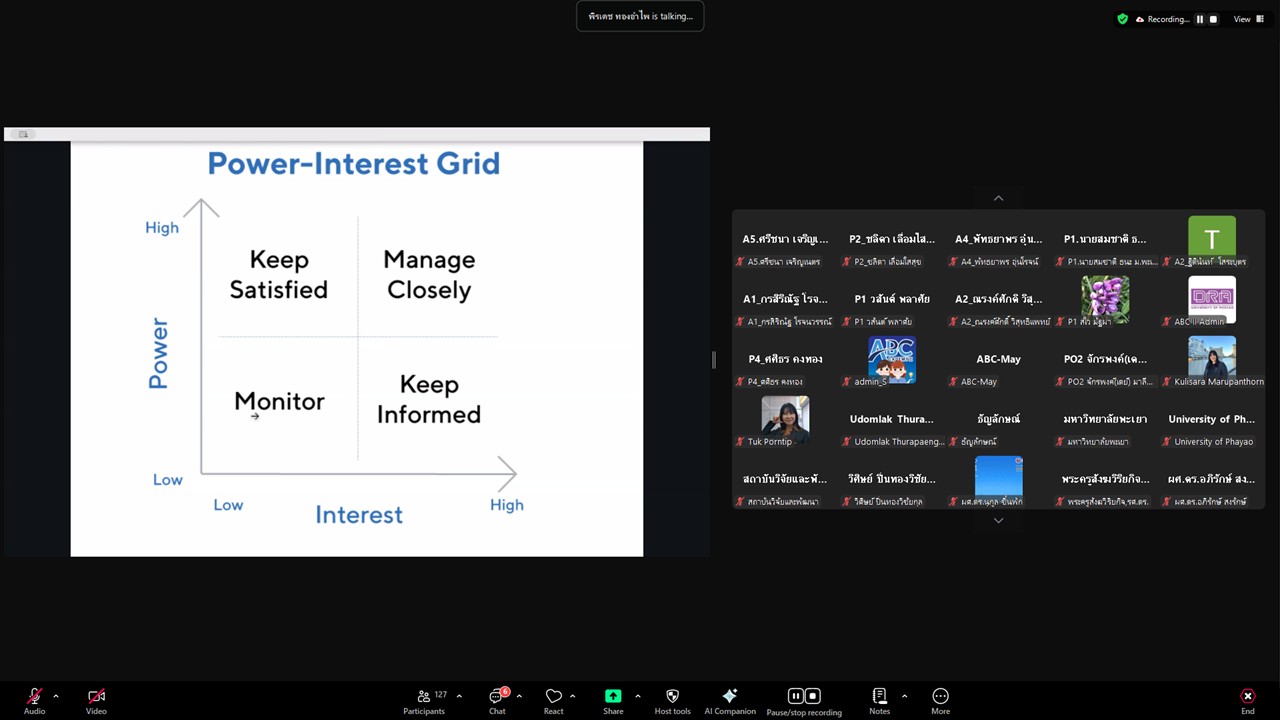
Task: Select the blue sky avatar tile
Action: click(x=998, y=479)
